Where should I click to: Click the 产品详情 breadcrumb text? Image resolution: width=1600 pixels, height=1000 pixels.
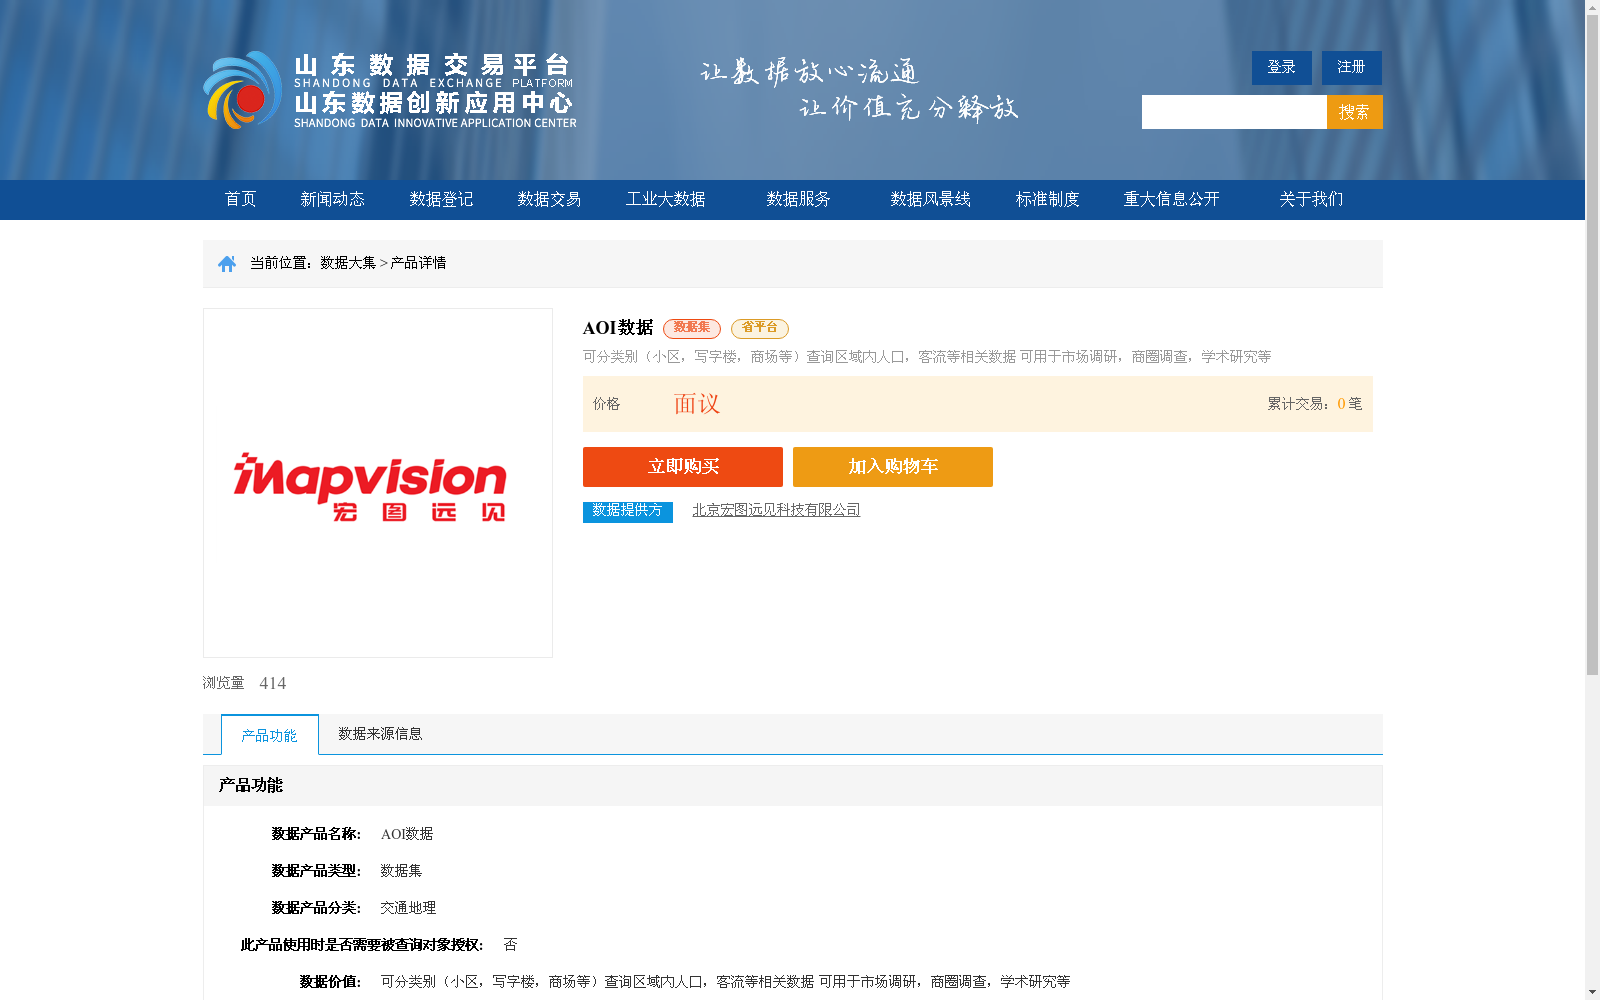coord(418,263)
